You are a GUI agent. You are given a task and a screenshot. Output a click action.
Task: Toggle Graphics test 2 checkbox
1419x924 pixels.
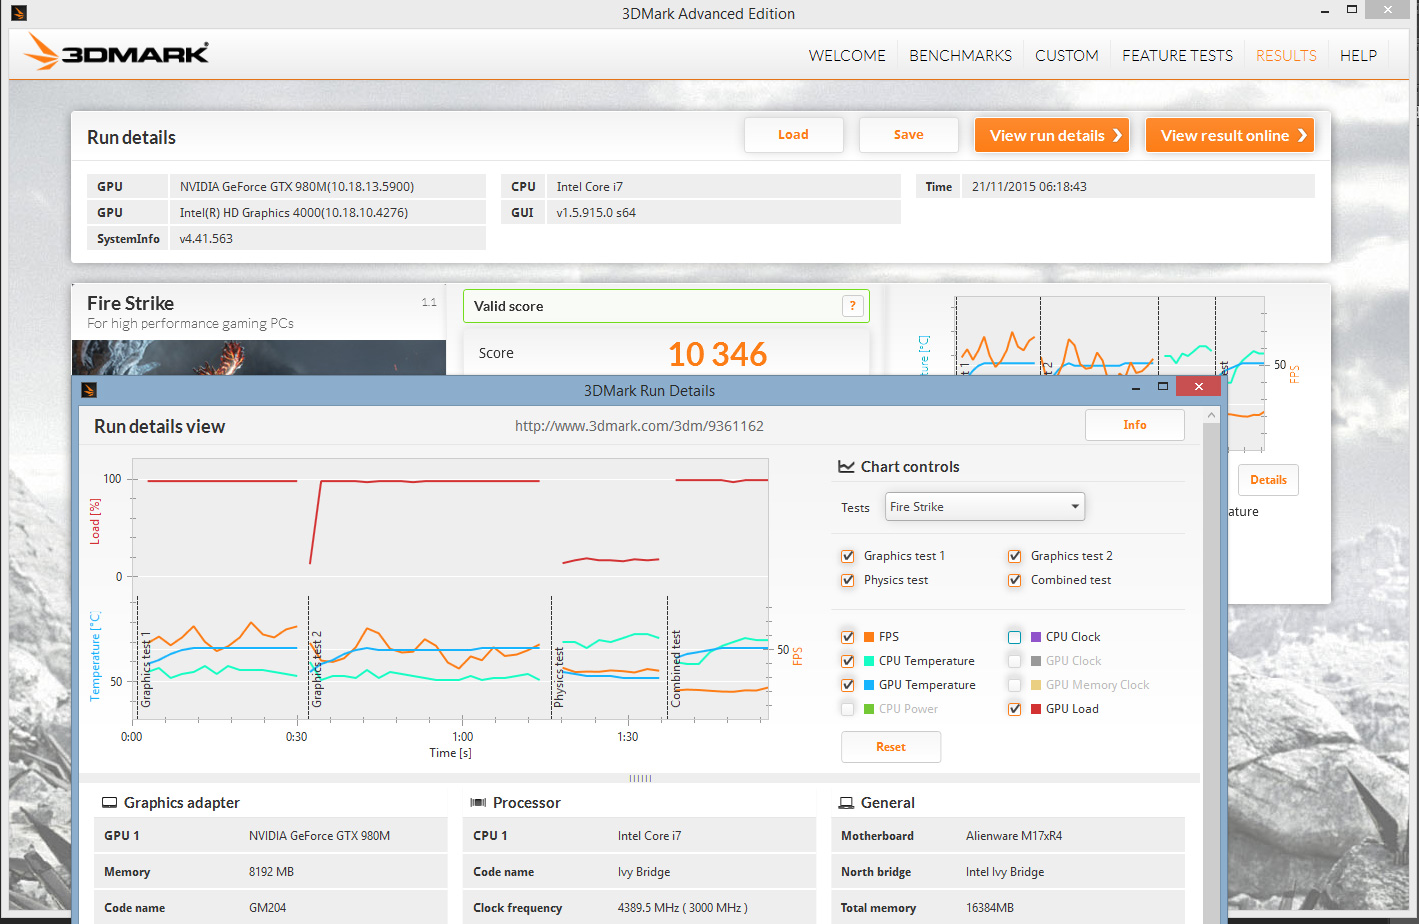[x=1015, y=556]
